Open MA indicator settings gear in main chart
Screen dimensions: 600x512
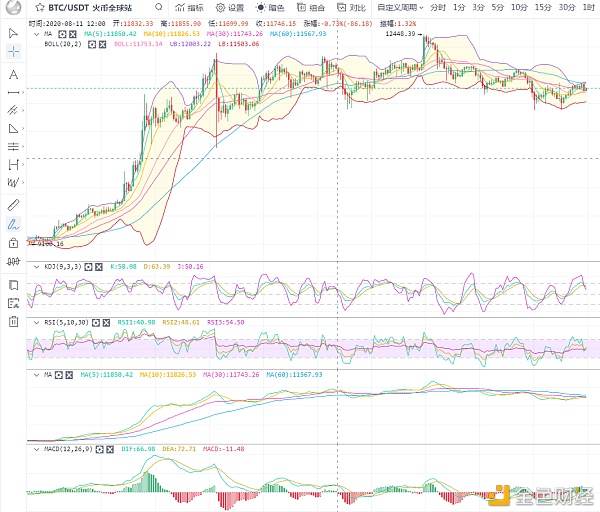[x=62, y=34]
